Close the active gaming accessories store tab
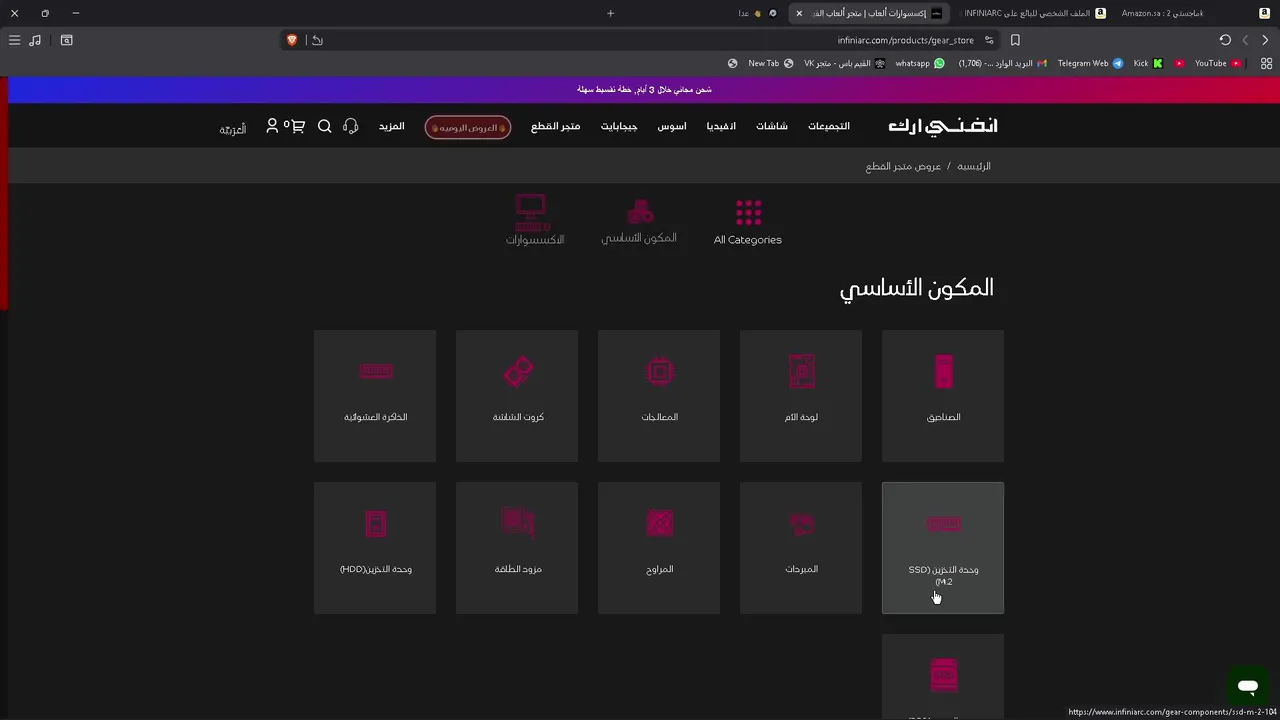The width and height of the screenshot is (1280, 720). click(799, 13)
